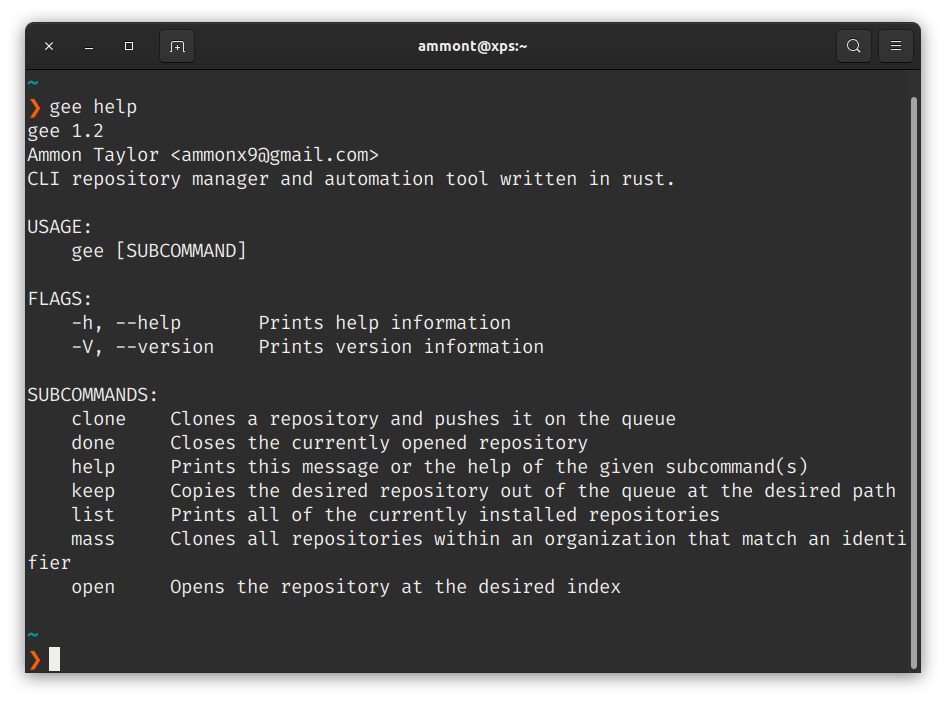Screen dimensions: 946x701
Task: Select the 'list' subcommand entry
Action: [x=93, y=514]
